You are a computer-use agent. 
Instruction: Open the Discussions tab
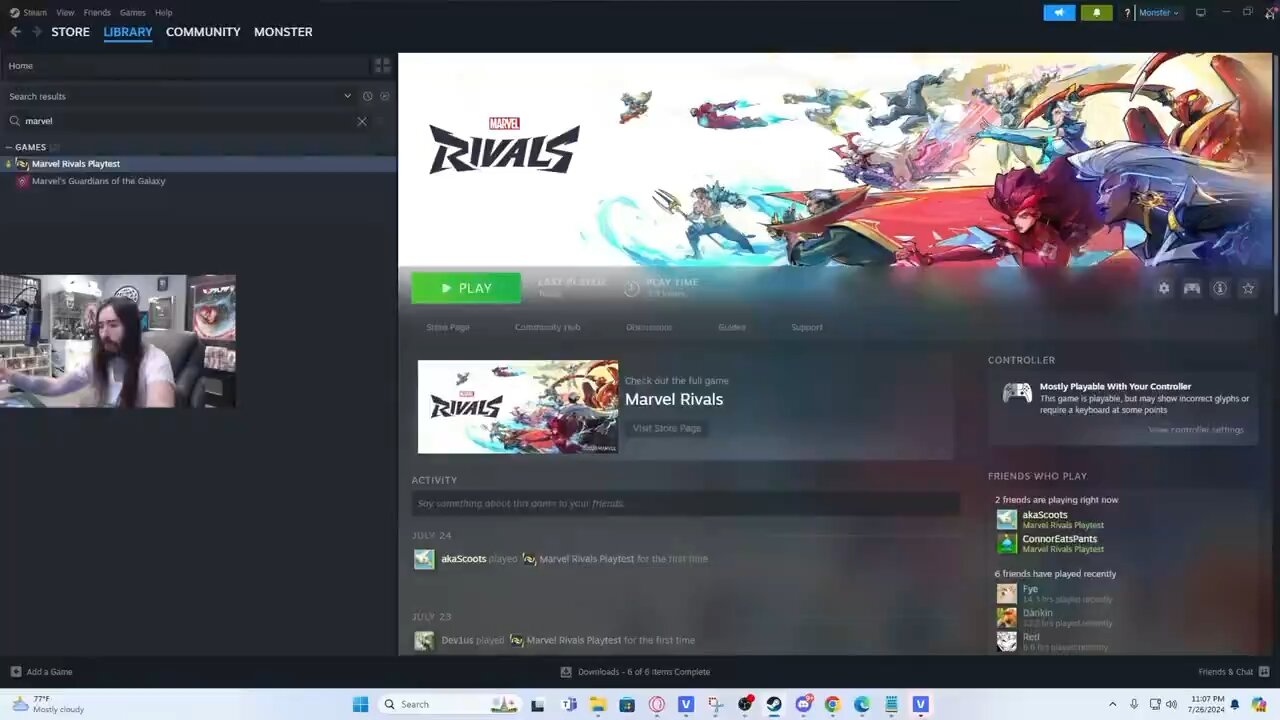[649, 327]
